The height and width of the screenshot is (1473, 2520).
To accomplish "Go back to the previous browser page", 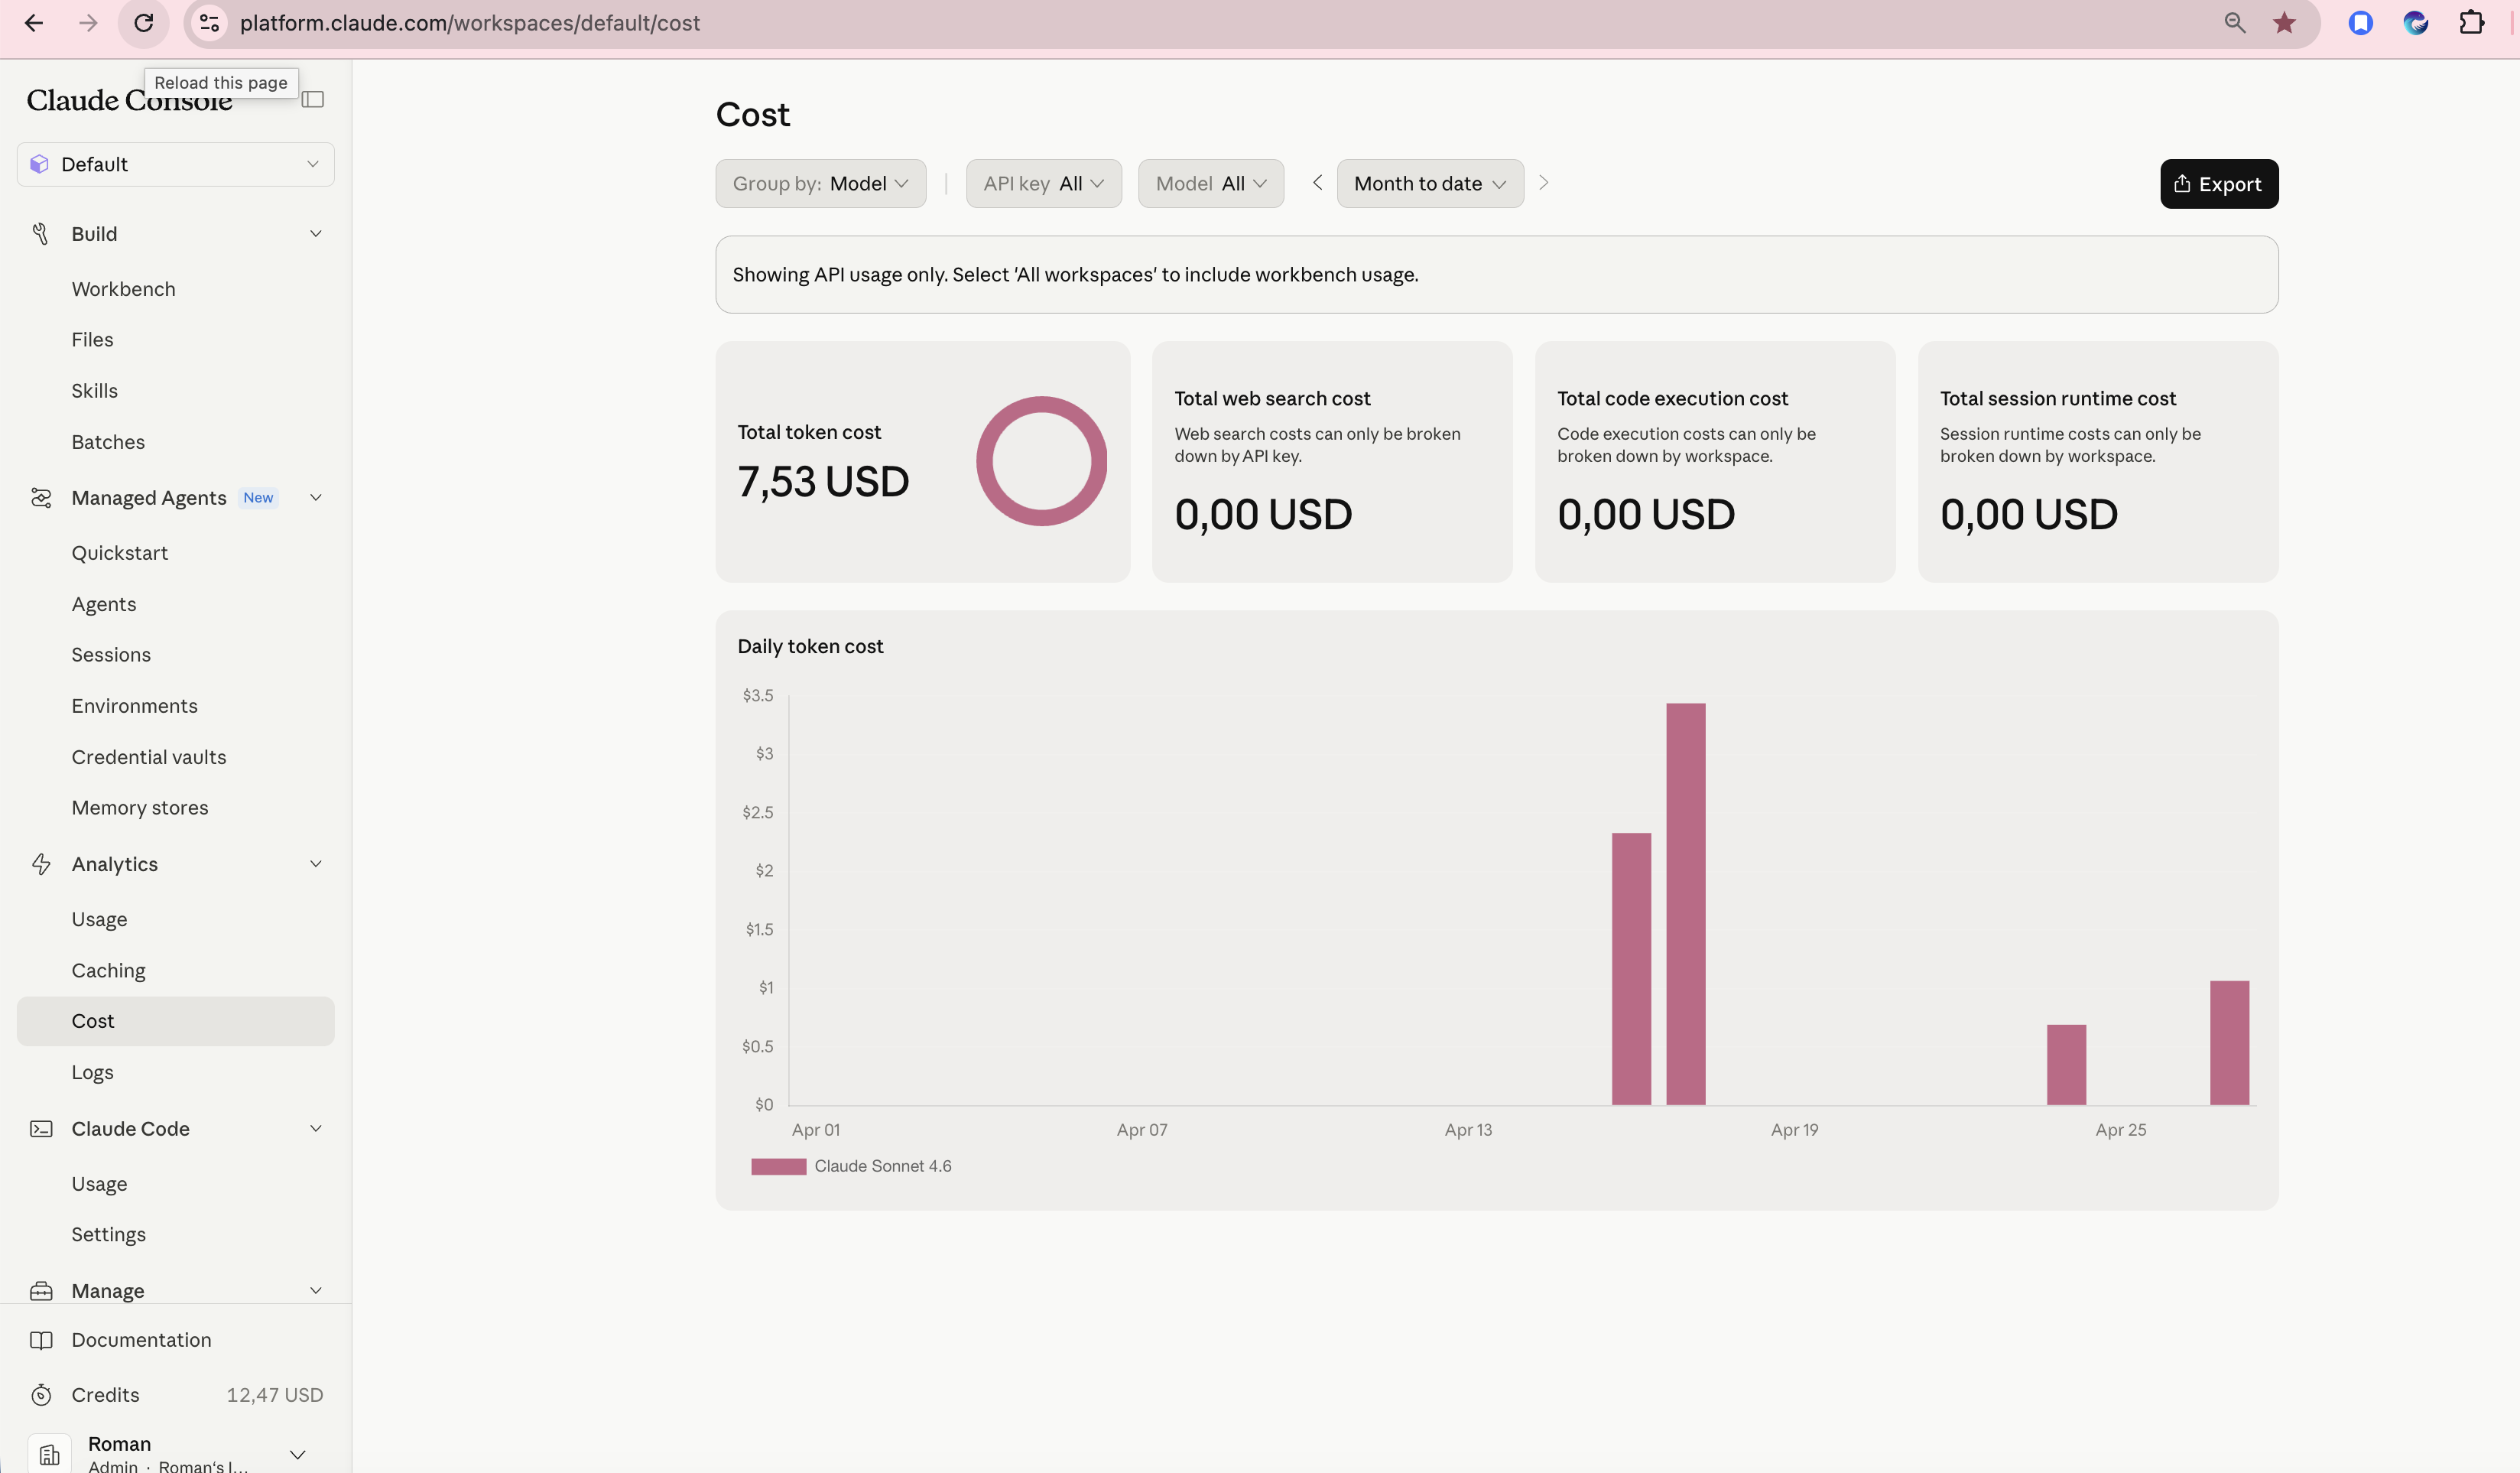I will (x=34, y=23).
